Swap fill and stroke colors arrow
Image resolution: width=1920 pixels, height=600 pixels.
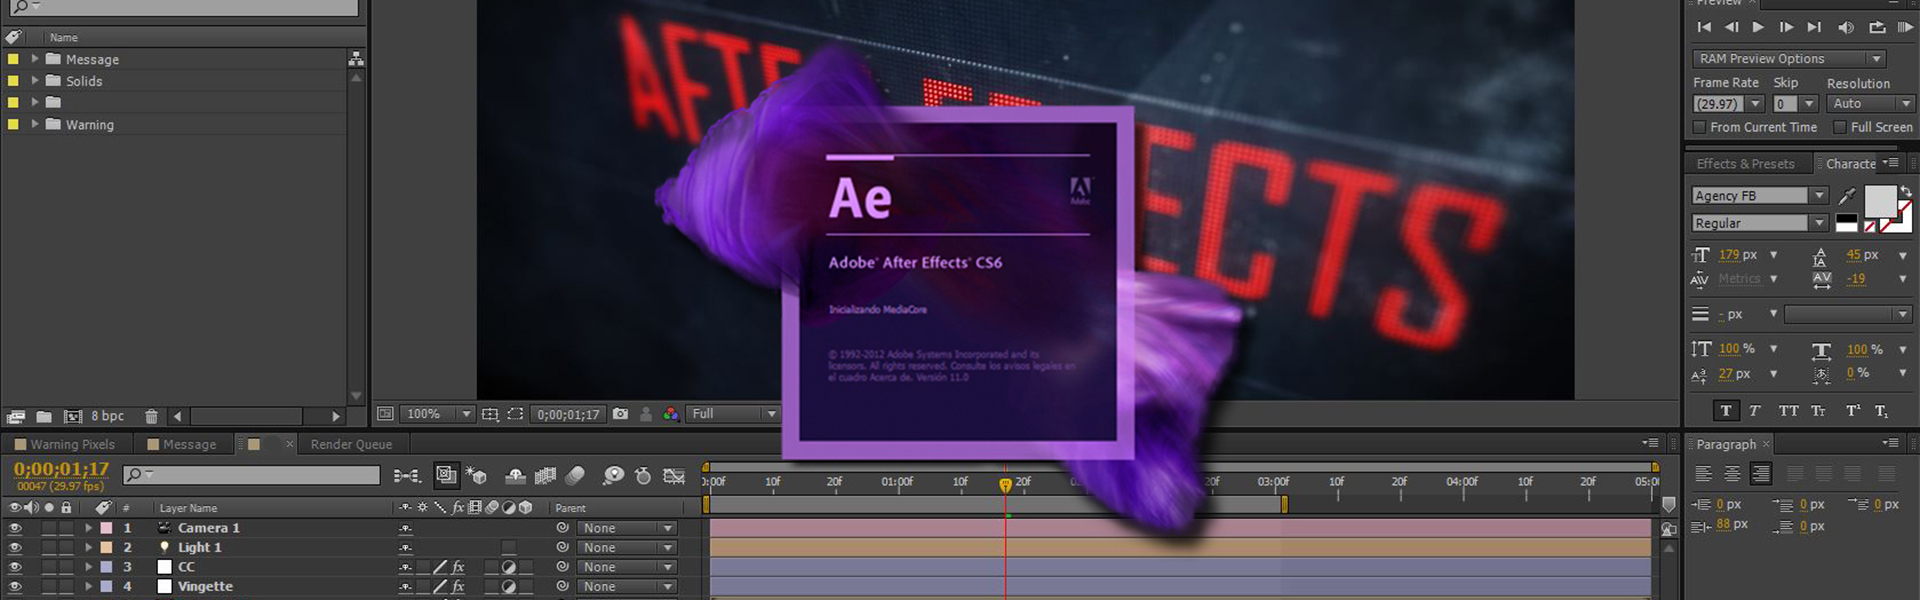click(x=1906, y=191)
